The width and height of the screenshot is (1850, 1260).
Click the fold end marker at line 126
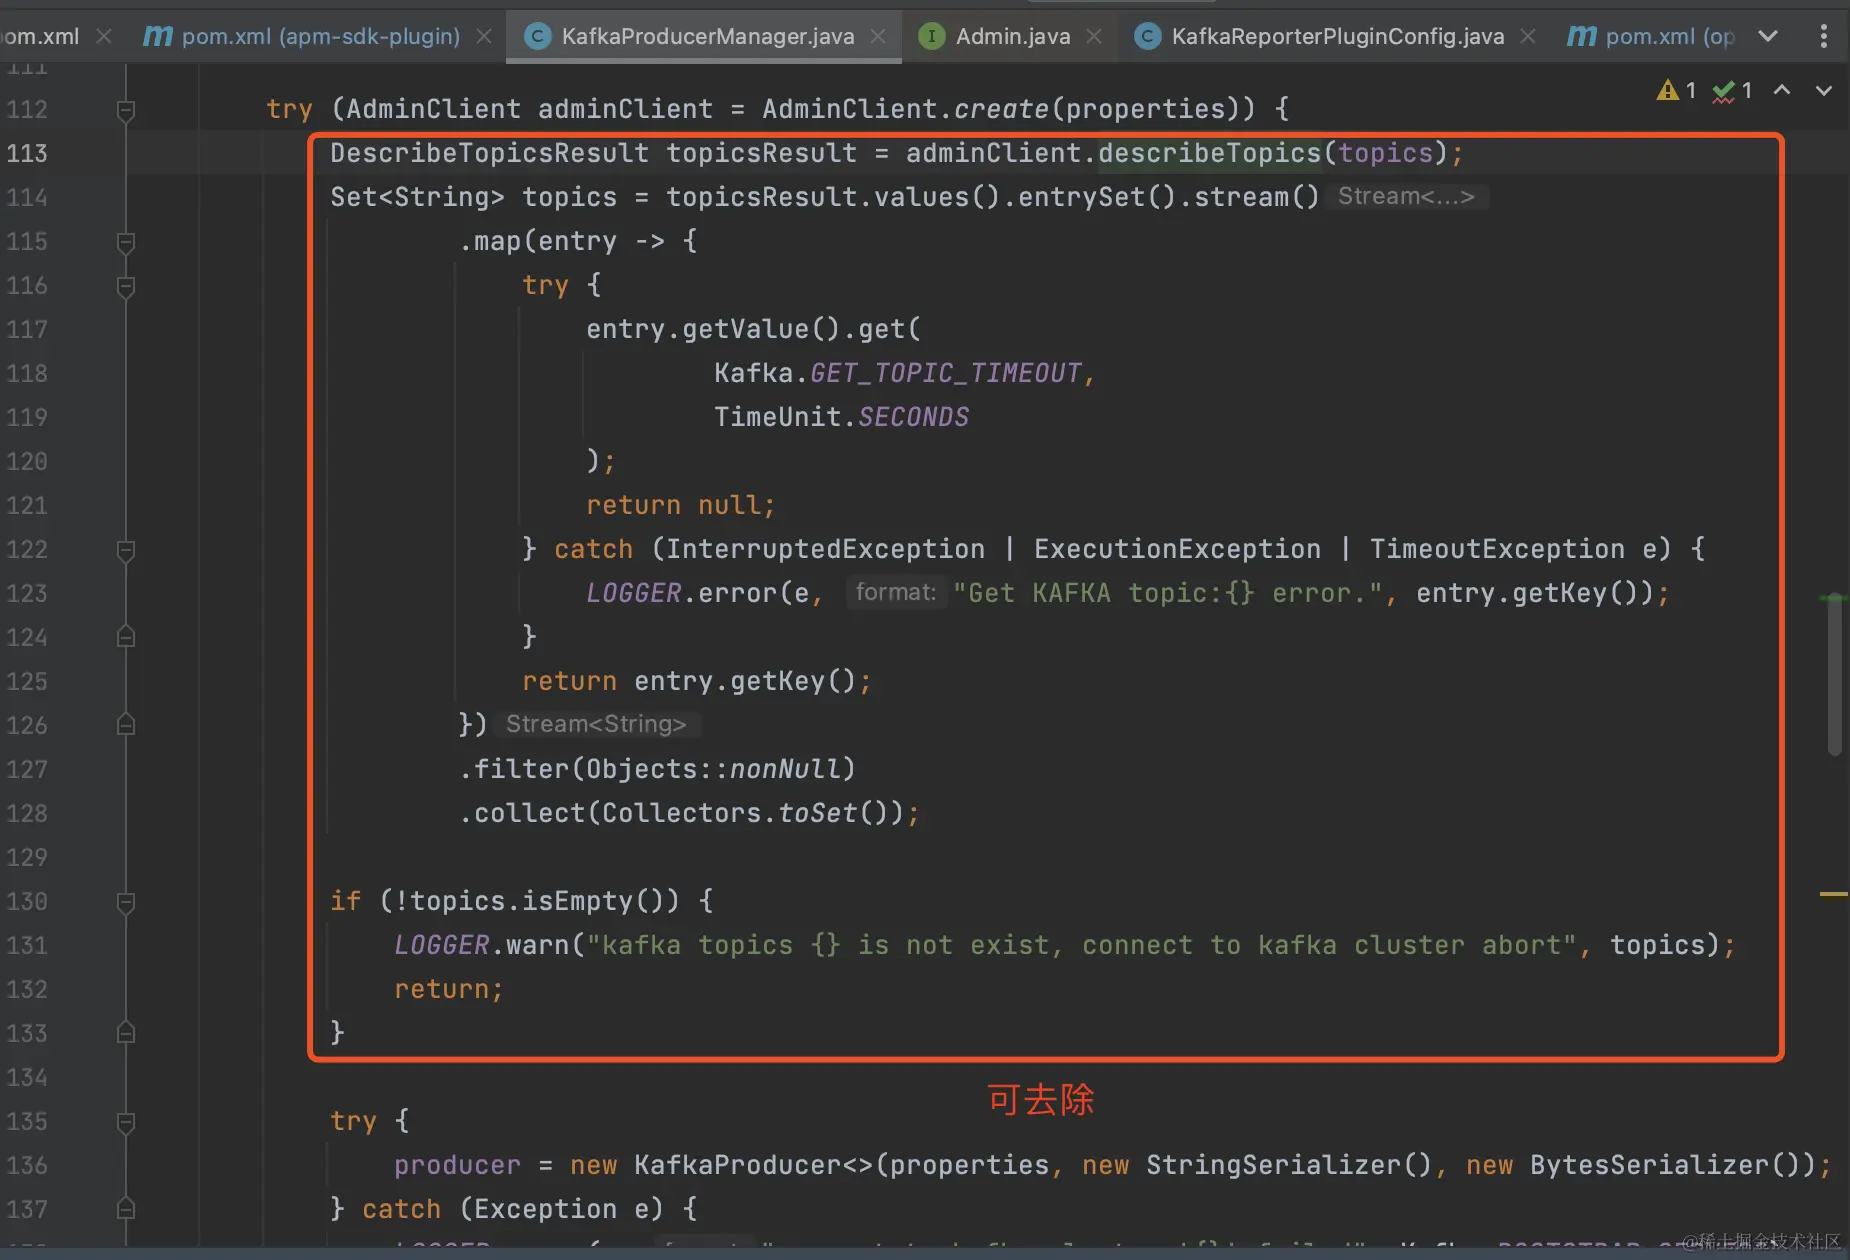[126, 725]
